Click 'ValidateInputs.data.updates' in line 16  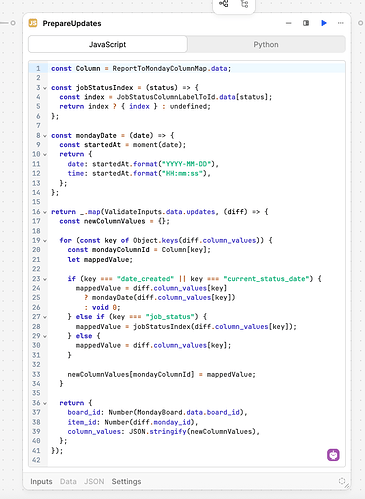[160, 212]
